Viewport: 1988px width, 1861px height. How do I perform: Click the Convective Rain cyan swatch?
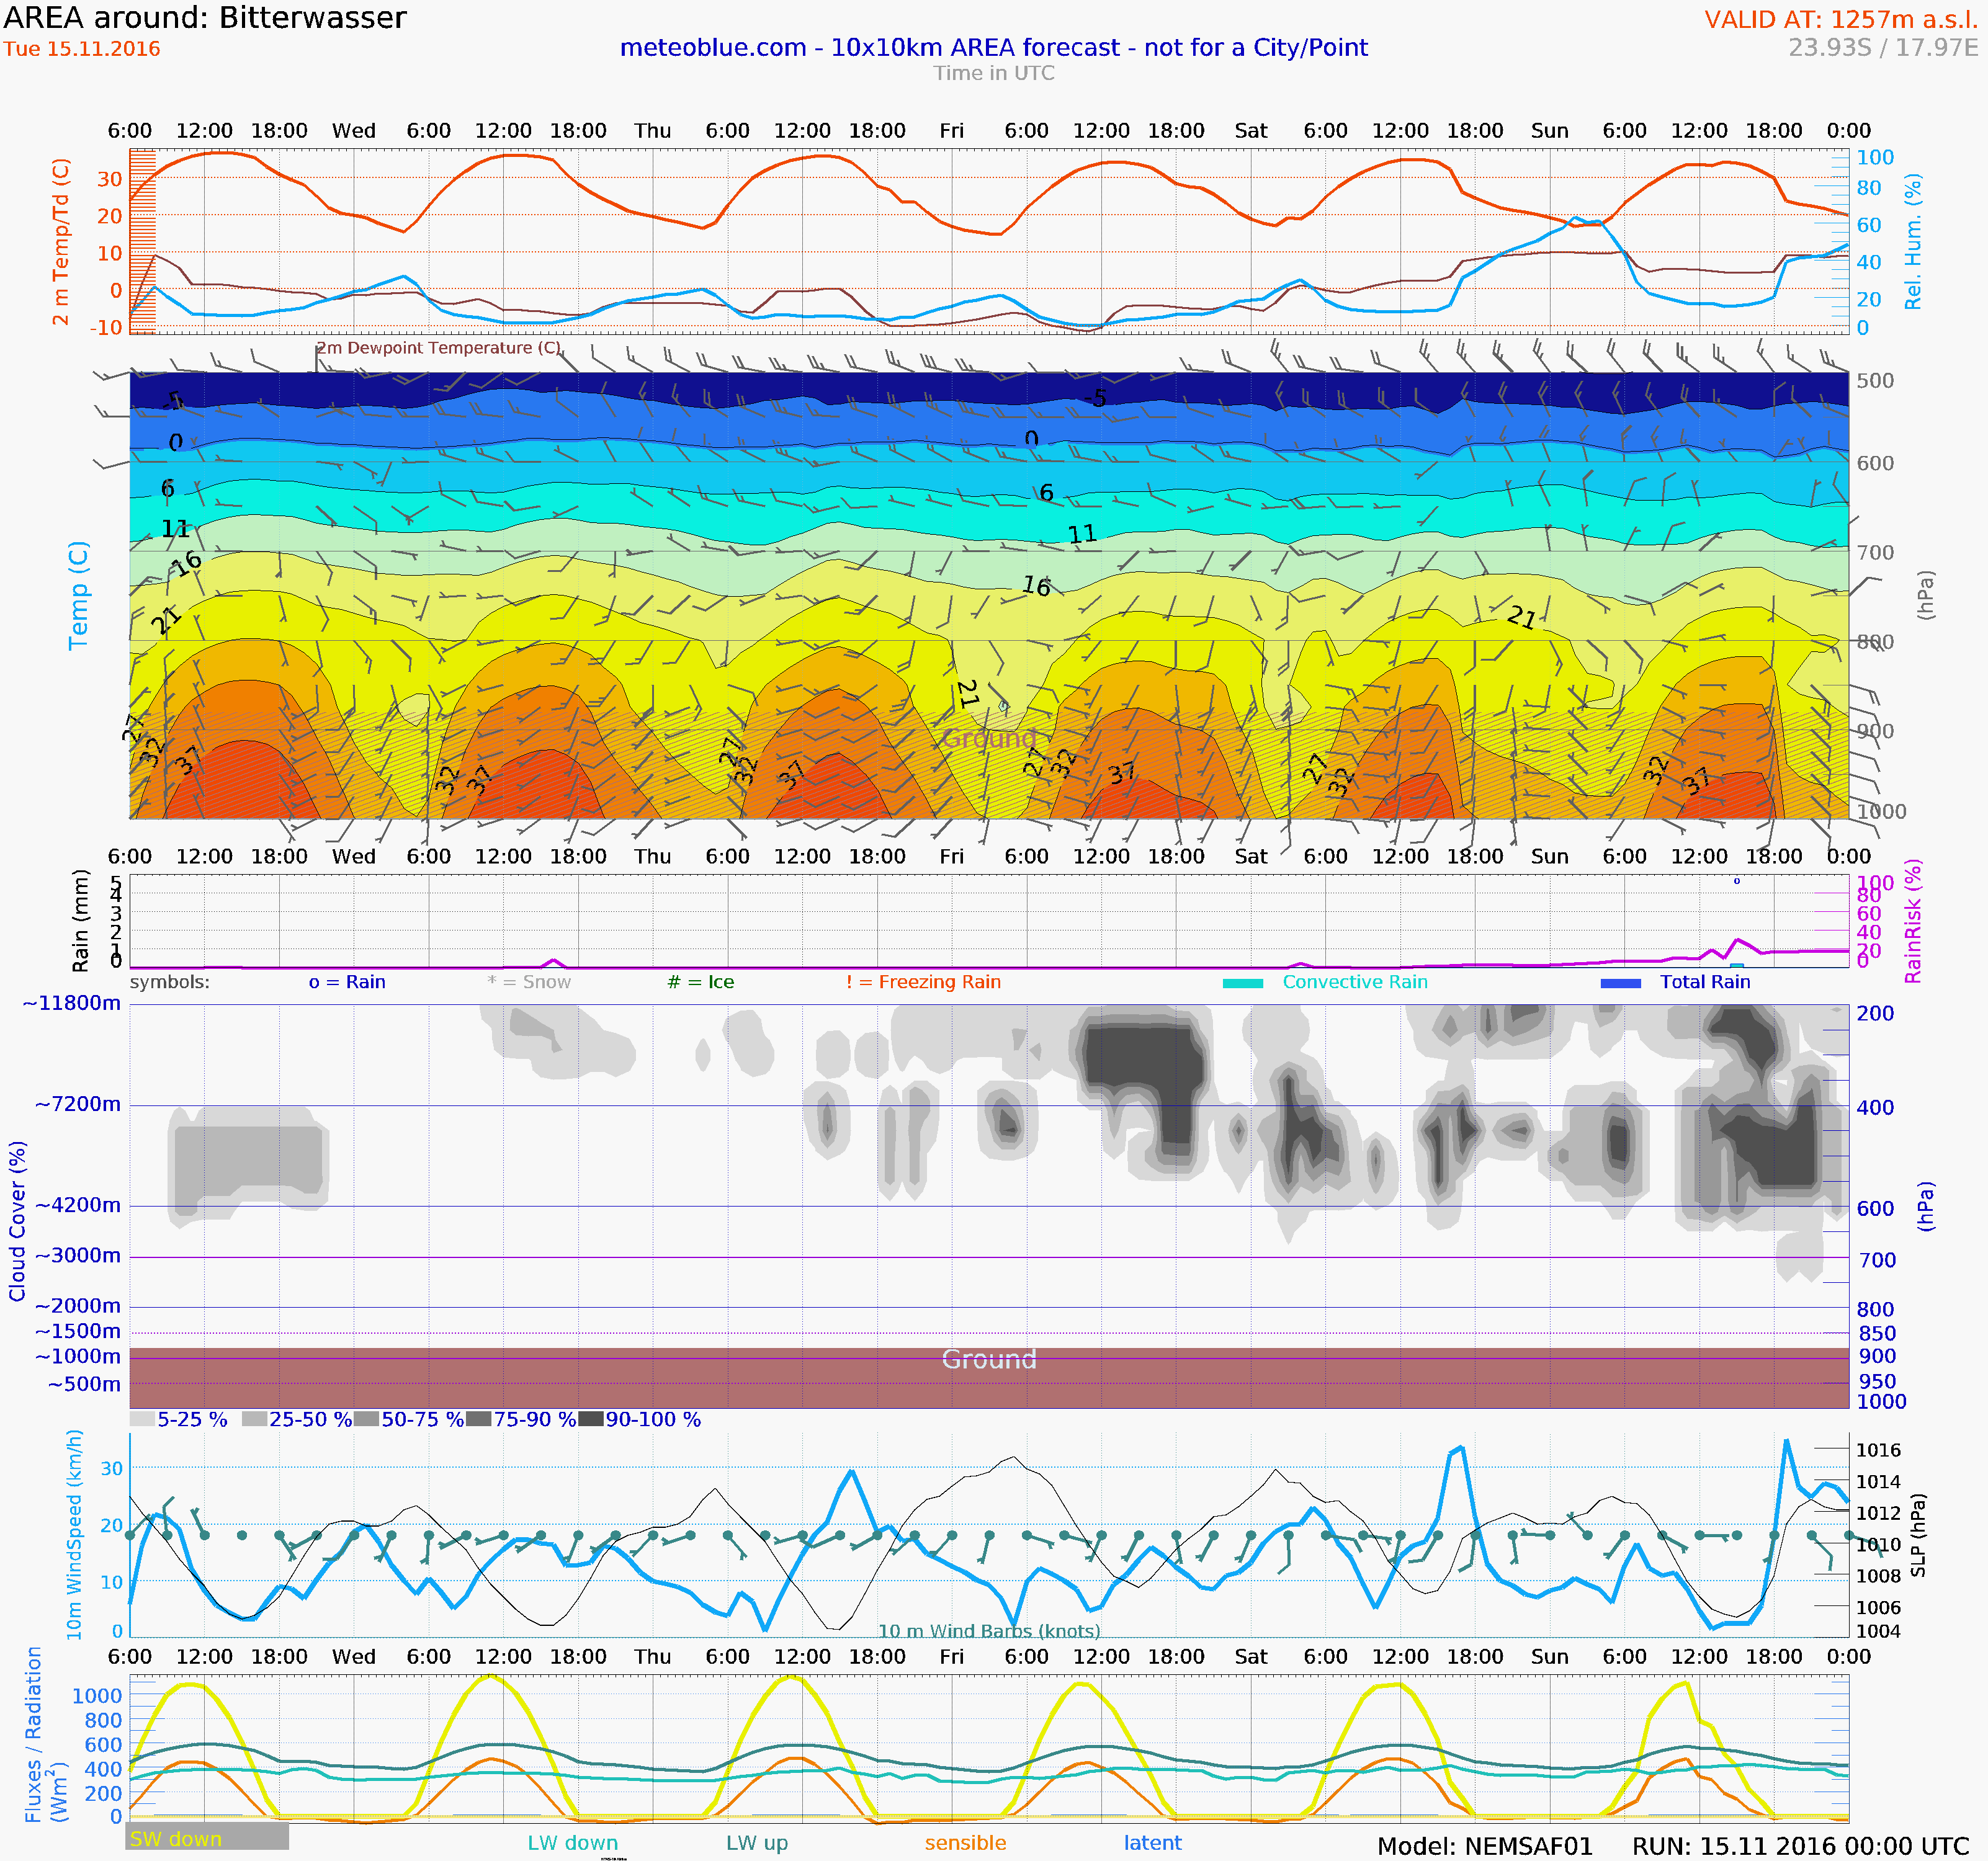[x=1243, y=983]
